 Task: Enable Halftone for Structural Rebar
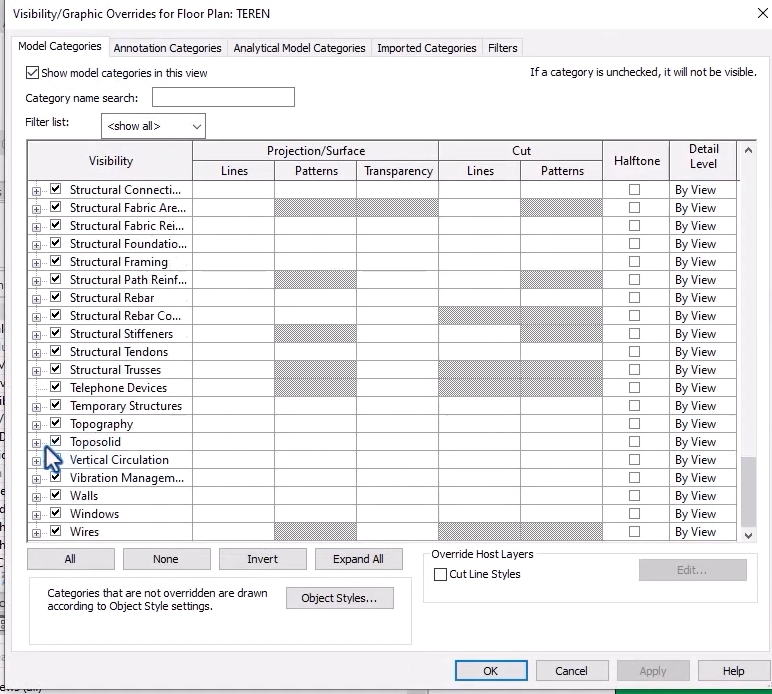pos(634,298)
